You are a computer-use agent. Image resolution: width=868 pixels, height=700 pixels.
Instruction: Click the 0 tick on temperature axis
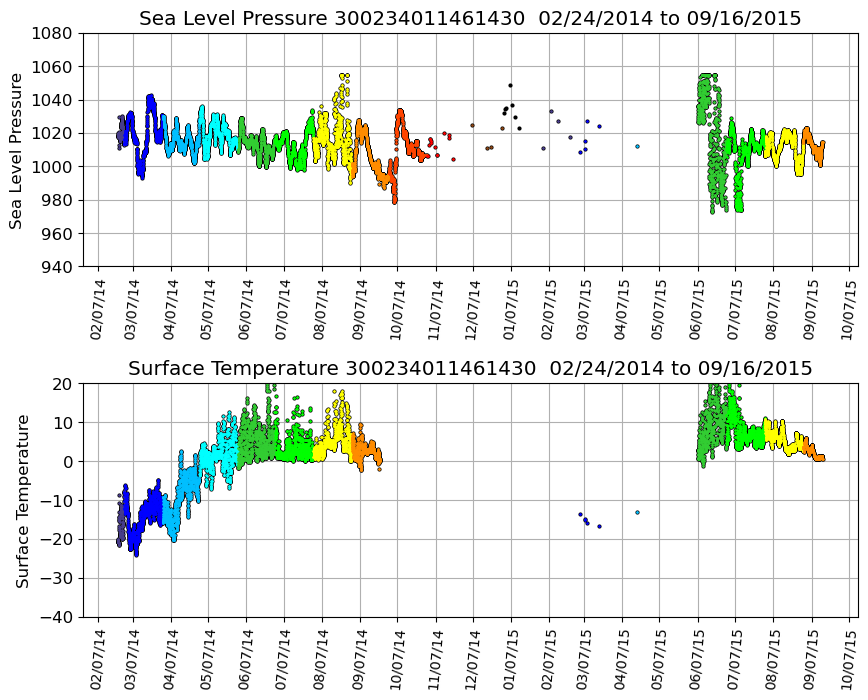68,461
